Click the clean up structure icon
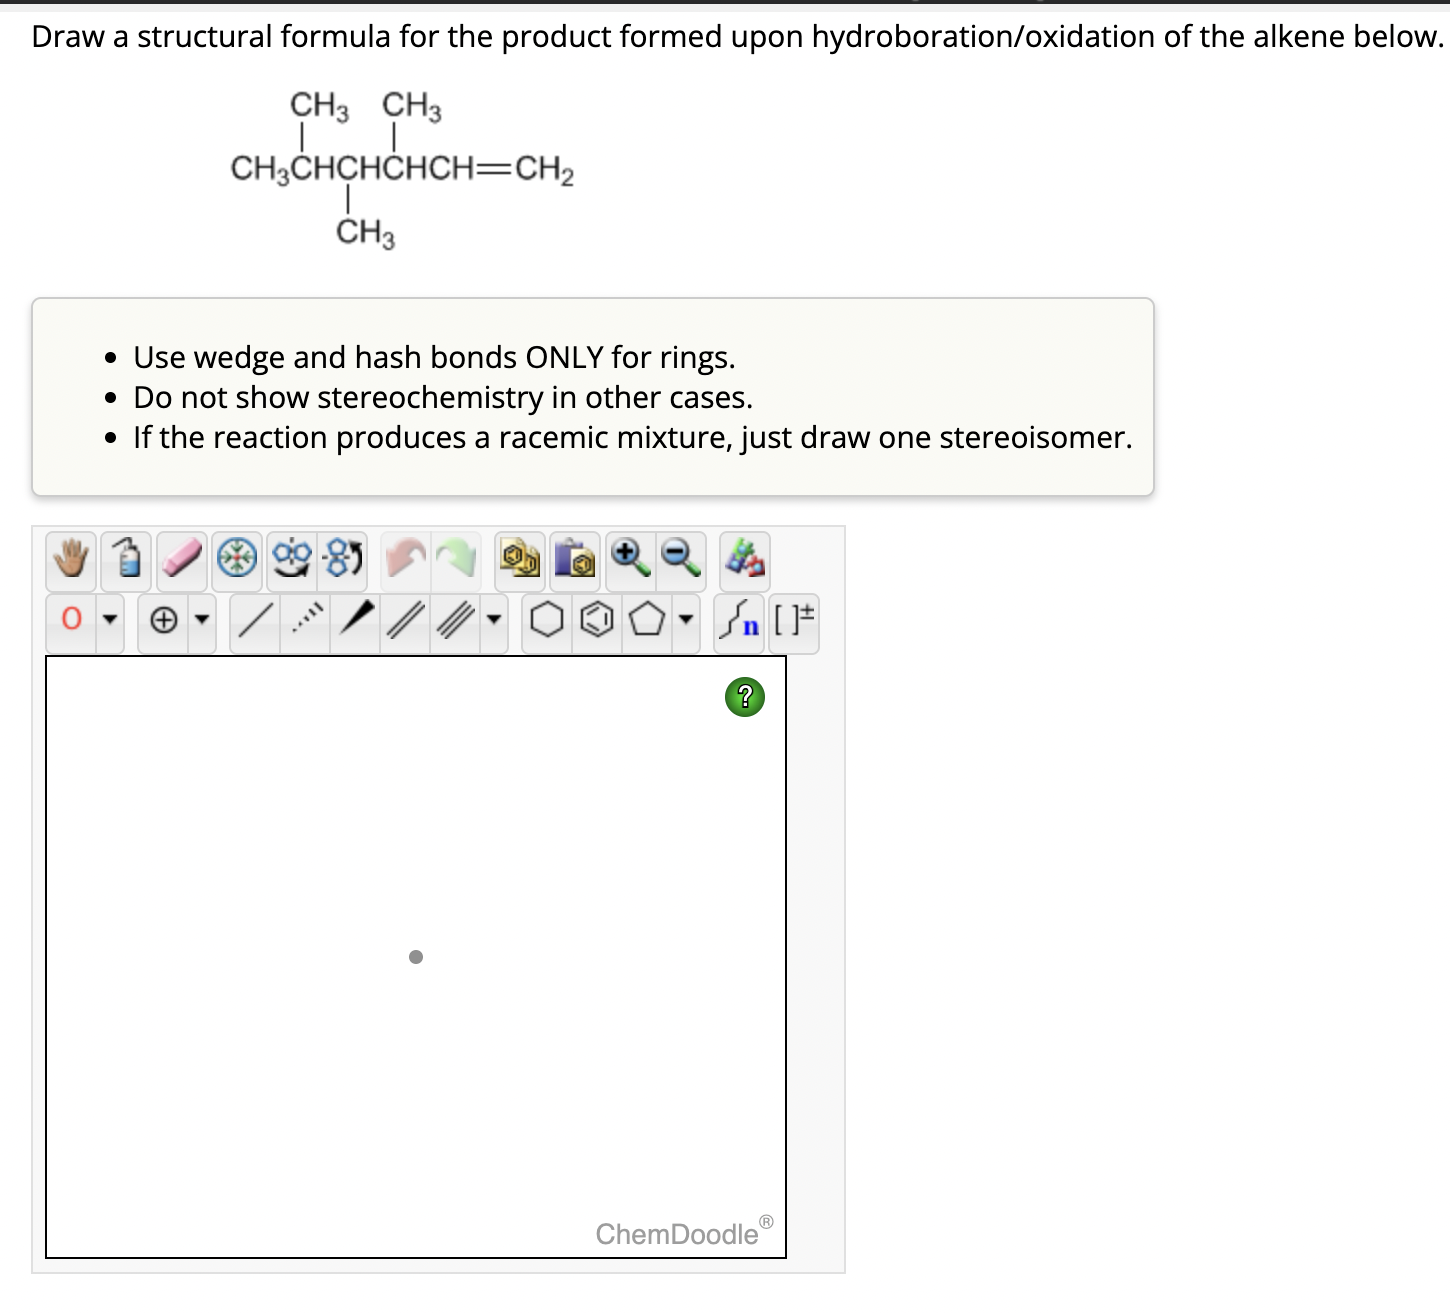Viewport: 1450px width, 1313px height. (x=745, y=559)
